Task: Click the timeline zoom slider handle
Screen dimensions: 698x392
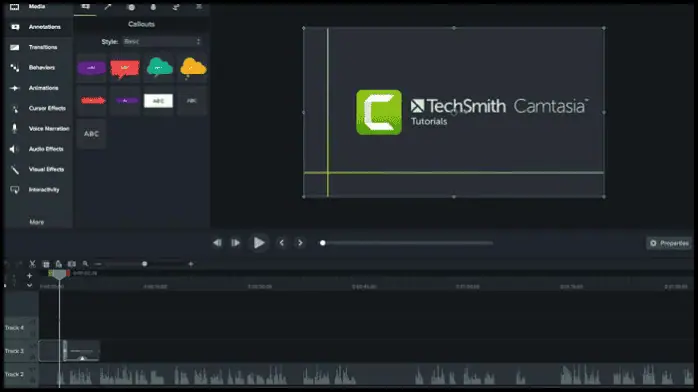Action: 144,264
